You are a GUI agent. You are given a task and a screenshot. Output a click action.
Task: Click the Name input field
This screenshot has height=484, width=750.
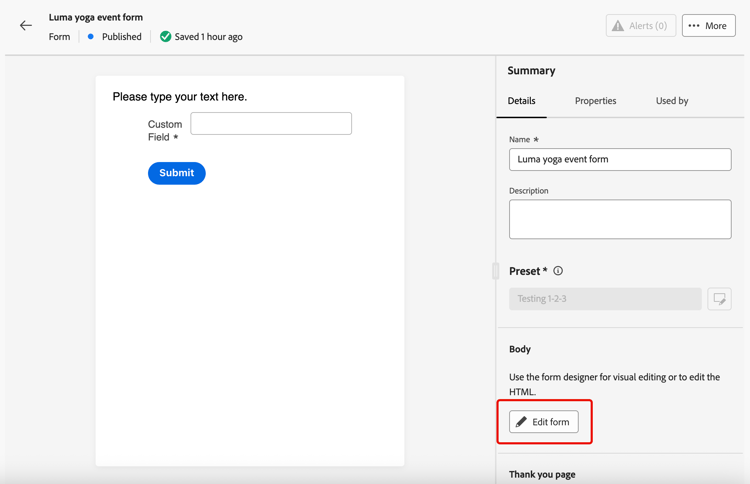pos(620,160)
